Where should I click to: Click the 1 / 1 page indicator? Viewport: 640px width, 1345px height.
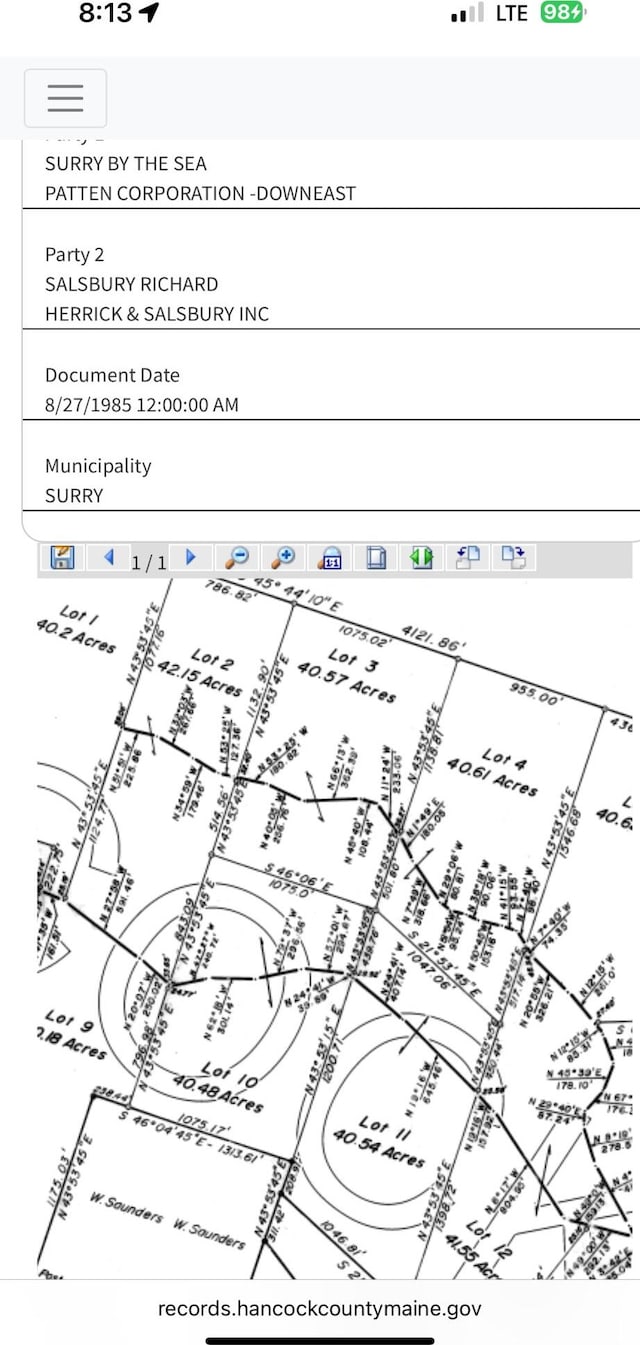tap(149, 563)
